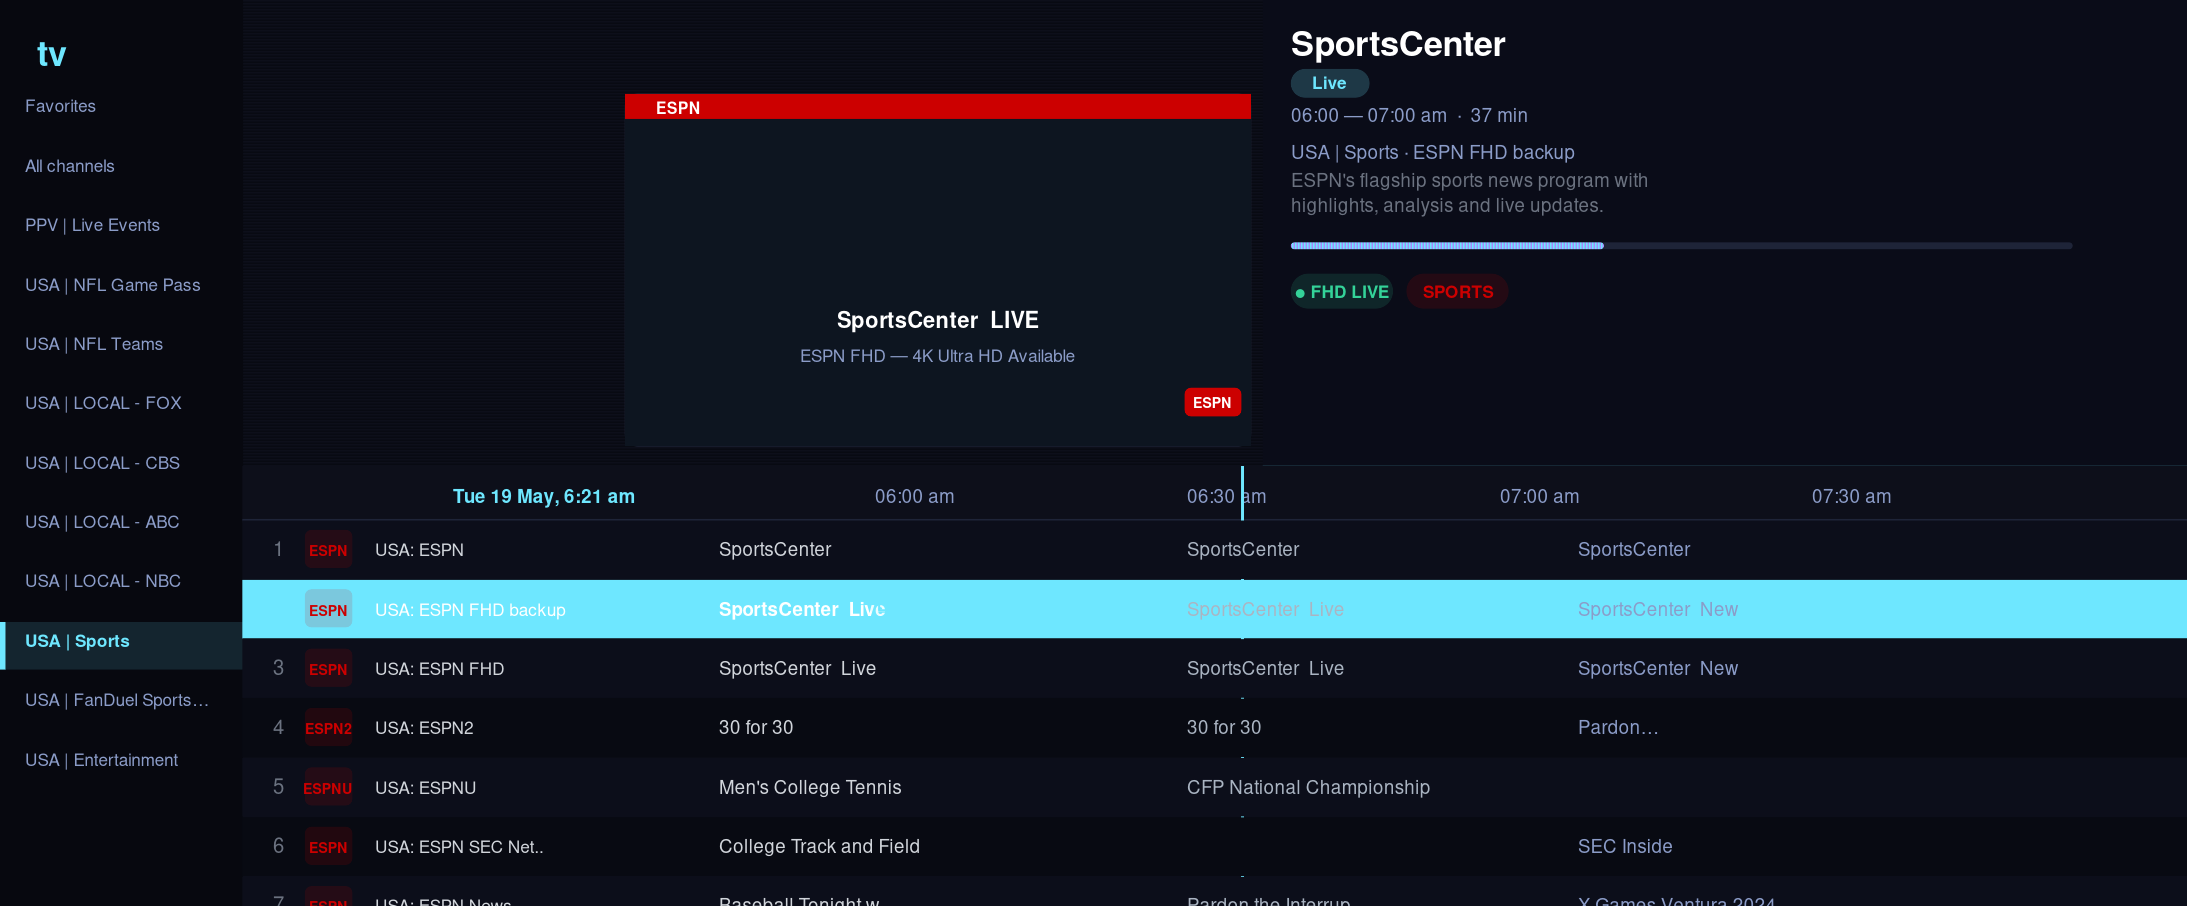This screenshot has width=2187, height=906.
Task: Open USA | NFL Game Pass category
Action: [113, 285]
